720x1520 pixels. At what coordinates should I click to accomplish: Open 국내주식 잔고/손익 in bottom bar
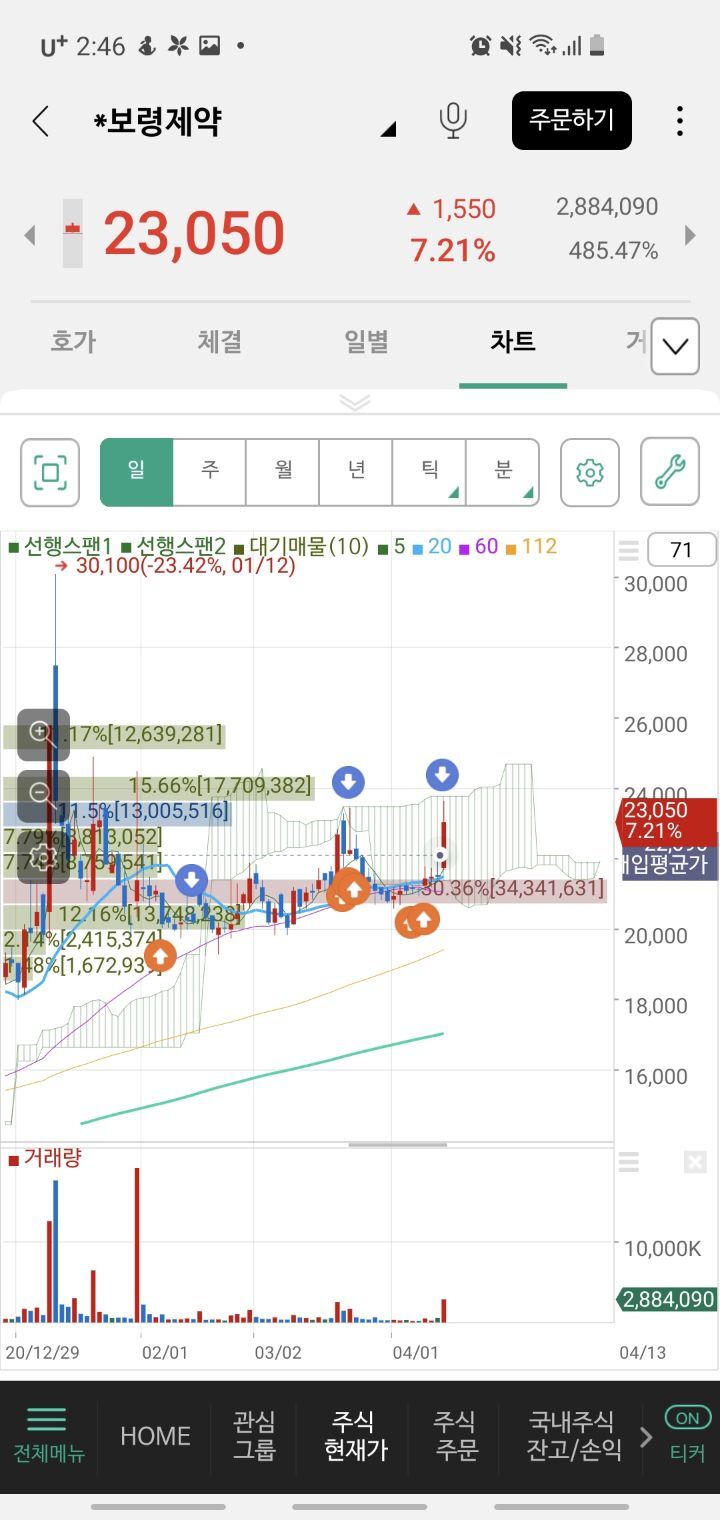point(573,1436)
